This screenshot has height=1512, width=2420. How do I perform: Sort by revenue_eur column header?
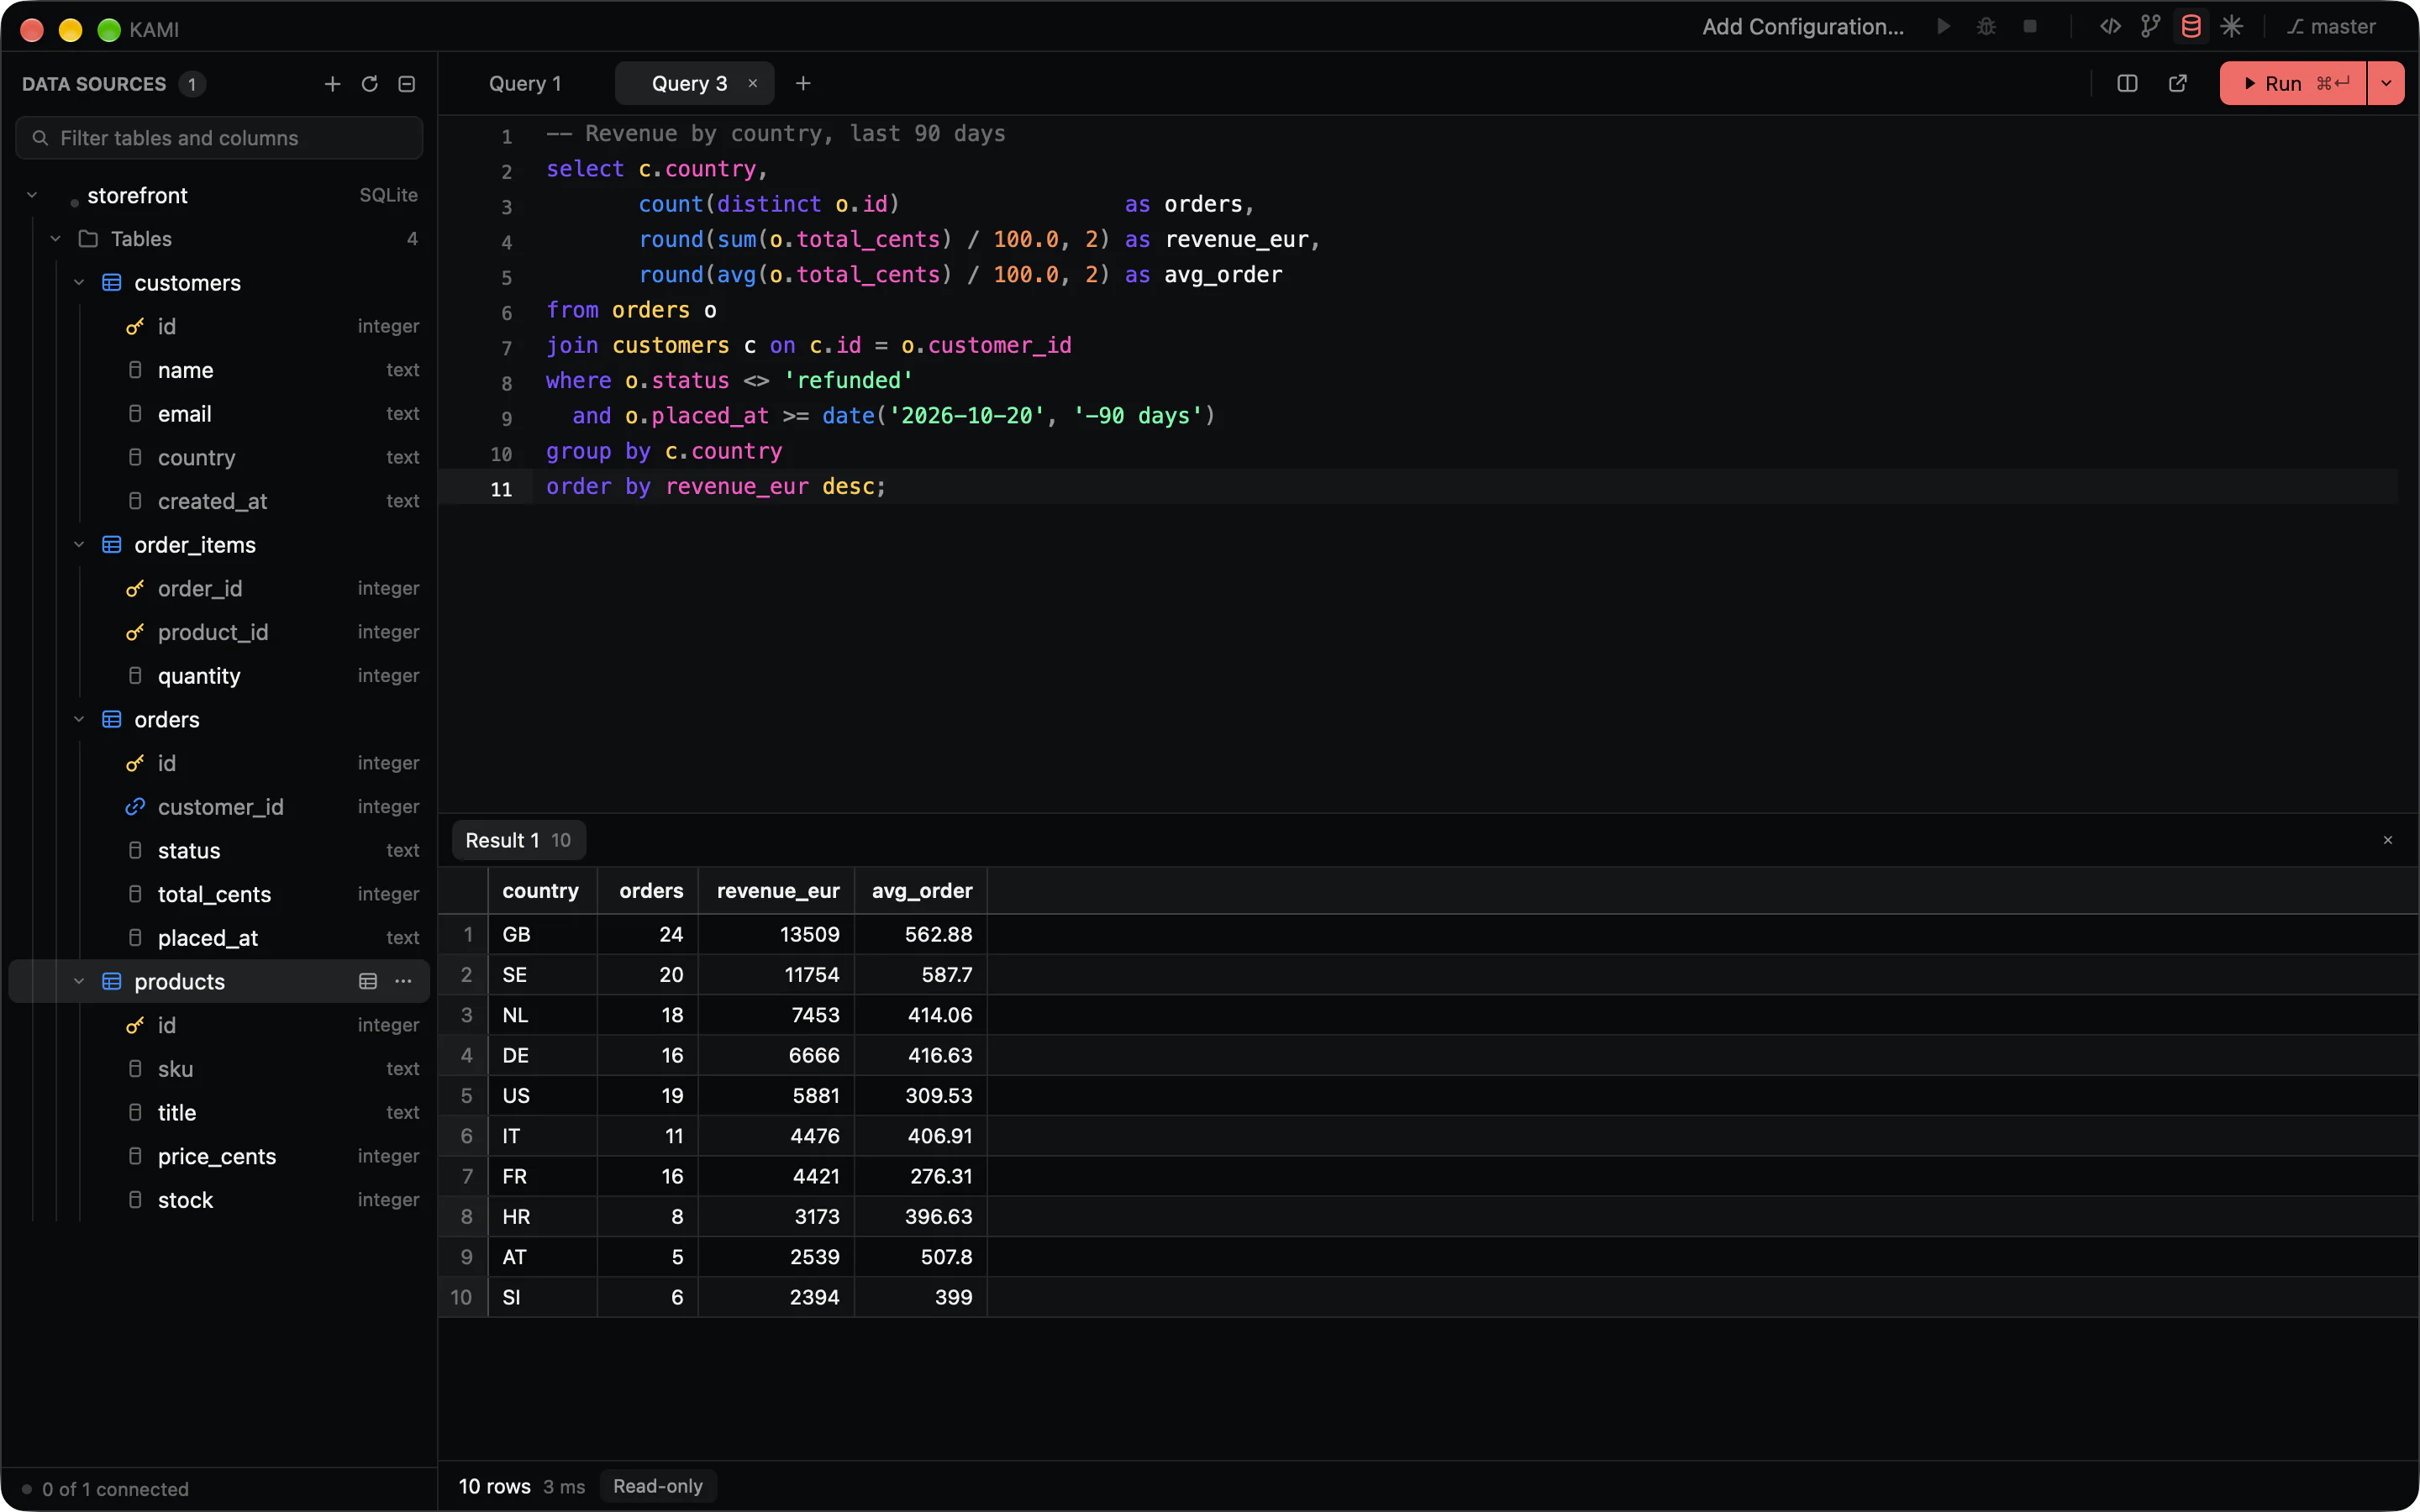click(x=777, y=890)
